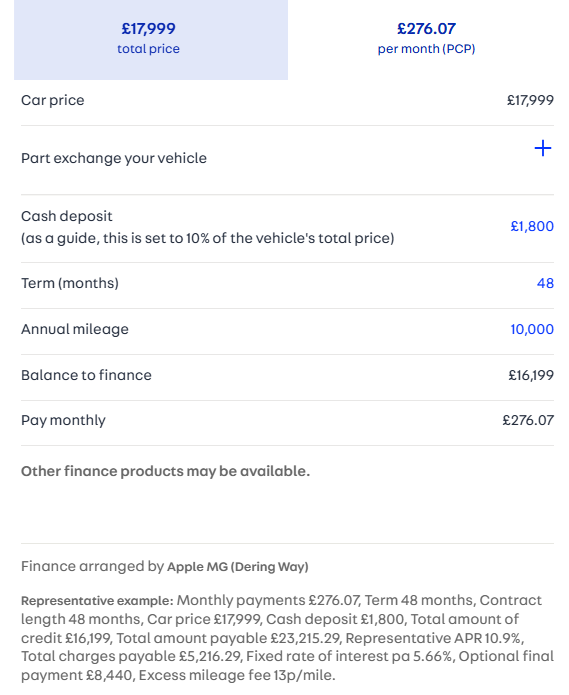This screenshot has width=569, height=695.
Task: Click Other finance products may be available text
Action: pyautogui.click(x=165, y=471)
